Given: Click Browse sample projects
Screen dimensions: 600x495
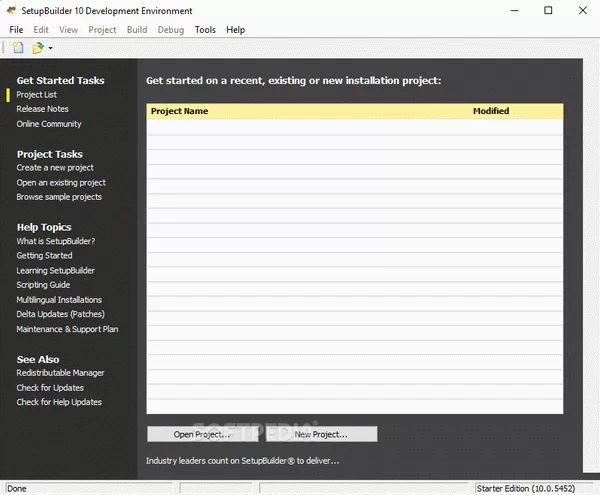Looking at the screenshot, I should tap(59, 197).
